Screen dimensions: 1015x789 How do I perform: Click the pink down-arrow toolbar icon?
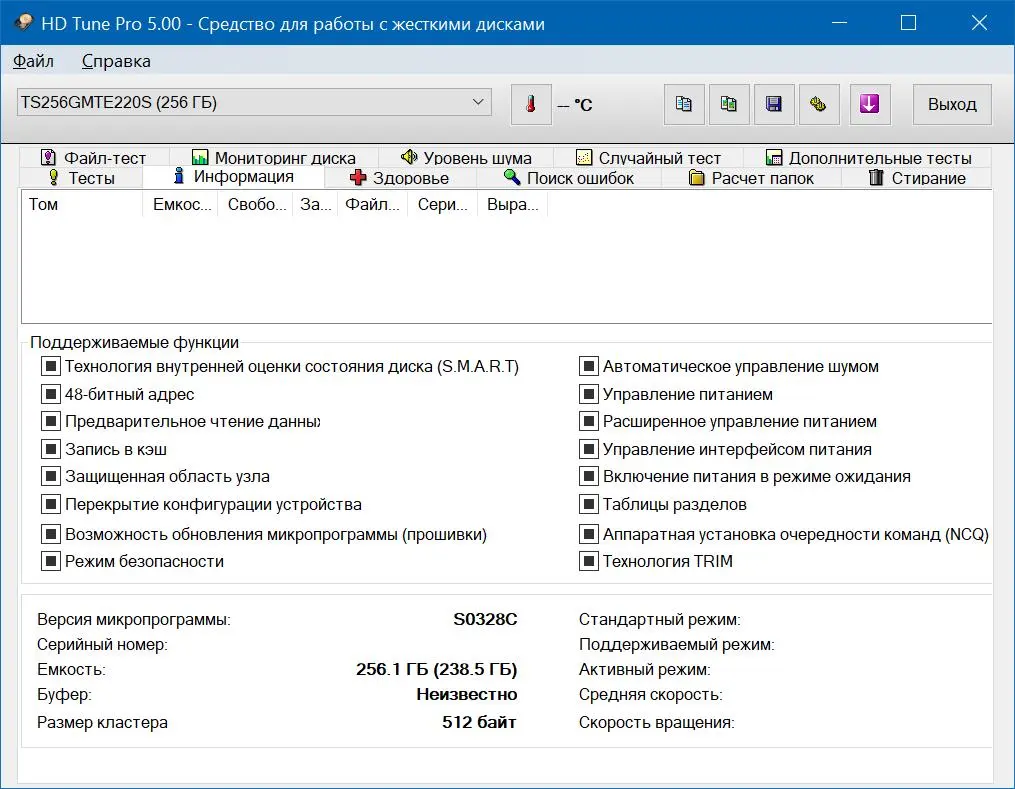pyautogui.click(x=869, y=104)
